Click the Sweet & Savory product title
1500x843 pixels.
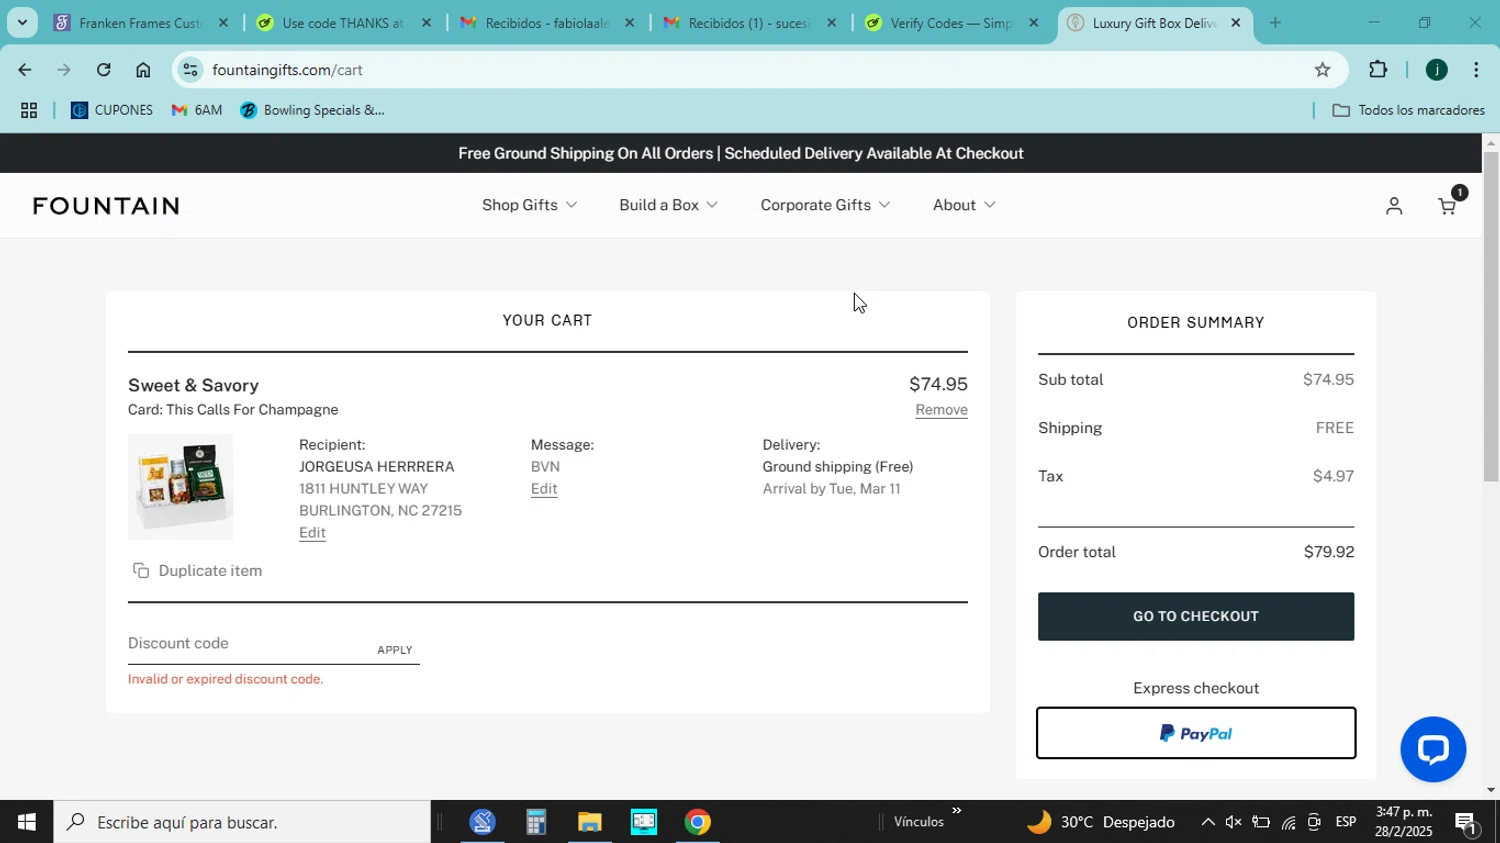click(x=193, y=386)
